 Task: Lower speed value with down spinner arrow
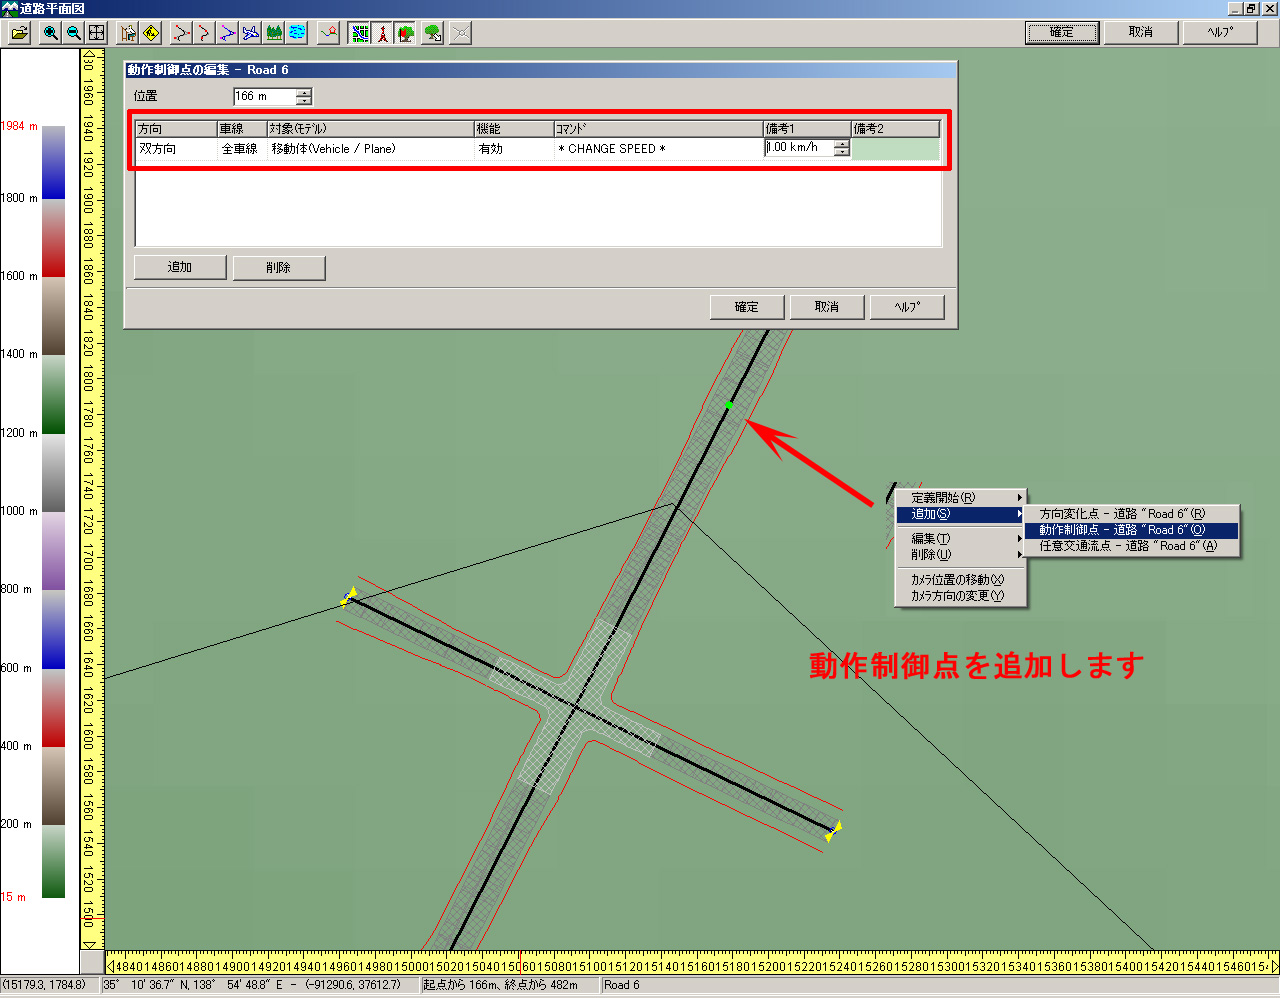tap(842, 153)
